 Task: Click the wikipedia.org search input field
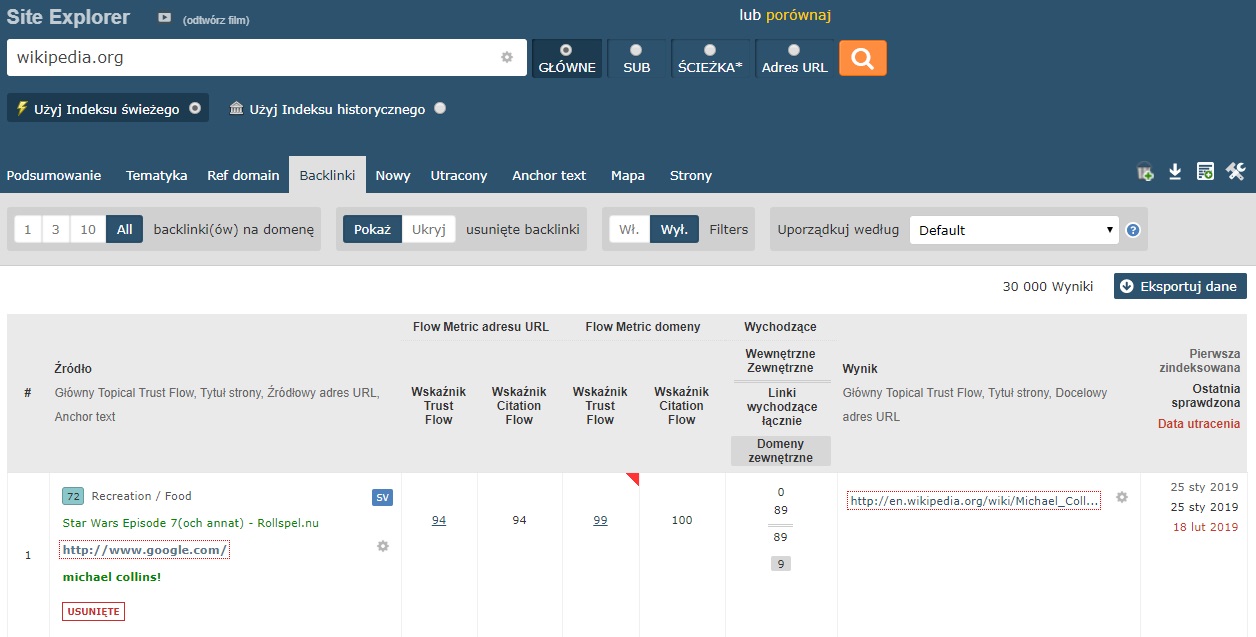255,58
